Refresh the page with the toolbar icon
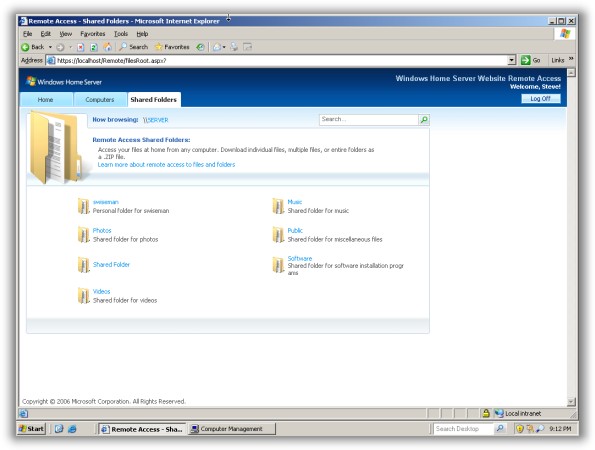 (94, 47)
